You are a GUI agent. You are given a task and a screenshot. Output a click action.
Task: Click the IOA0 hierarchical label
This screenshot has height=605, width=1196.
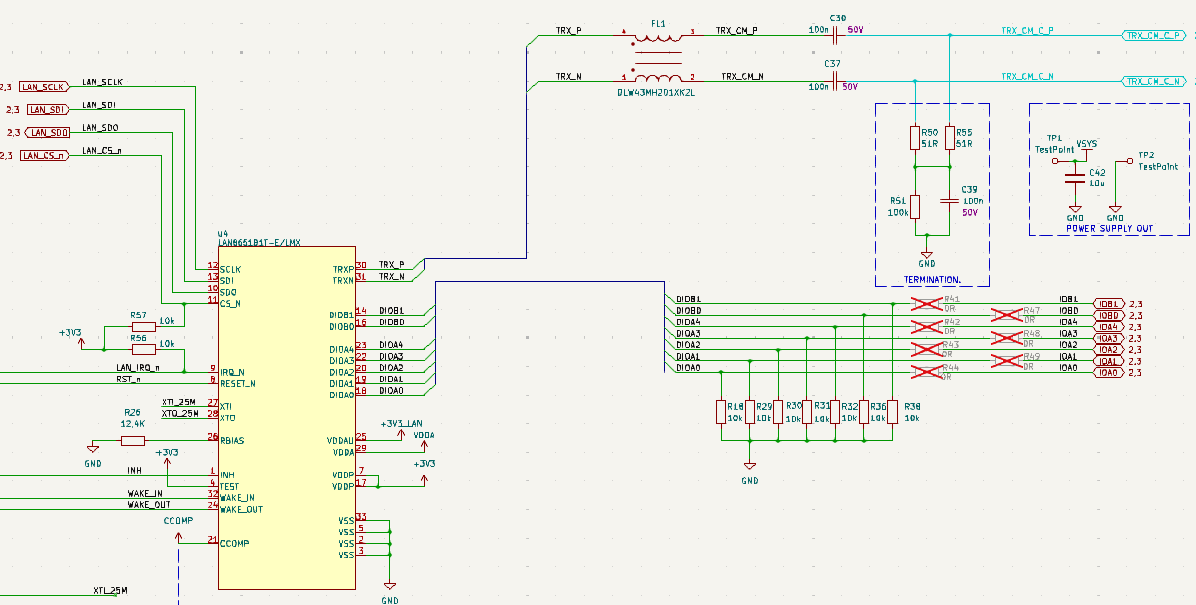tap(1108, 373)
